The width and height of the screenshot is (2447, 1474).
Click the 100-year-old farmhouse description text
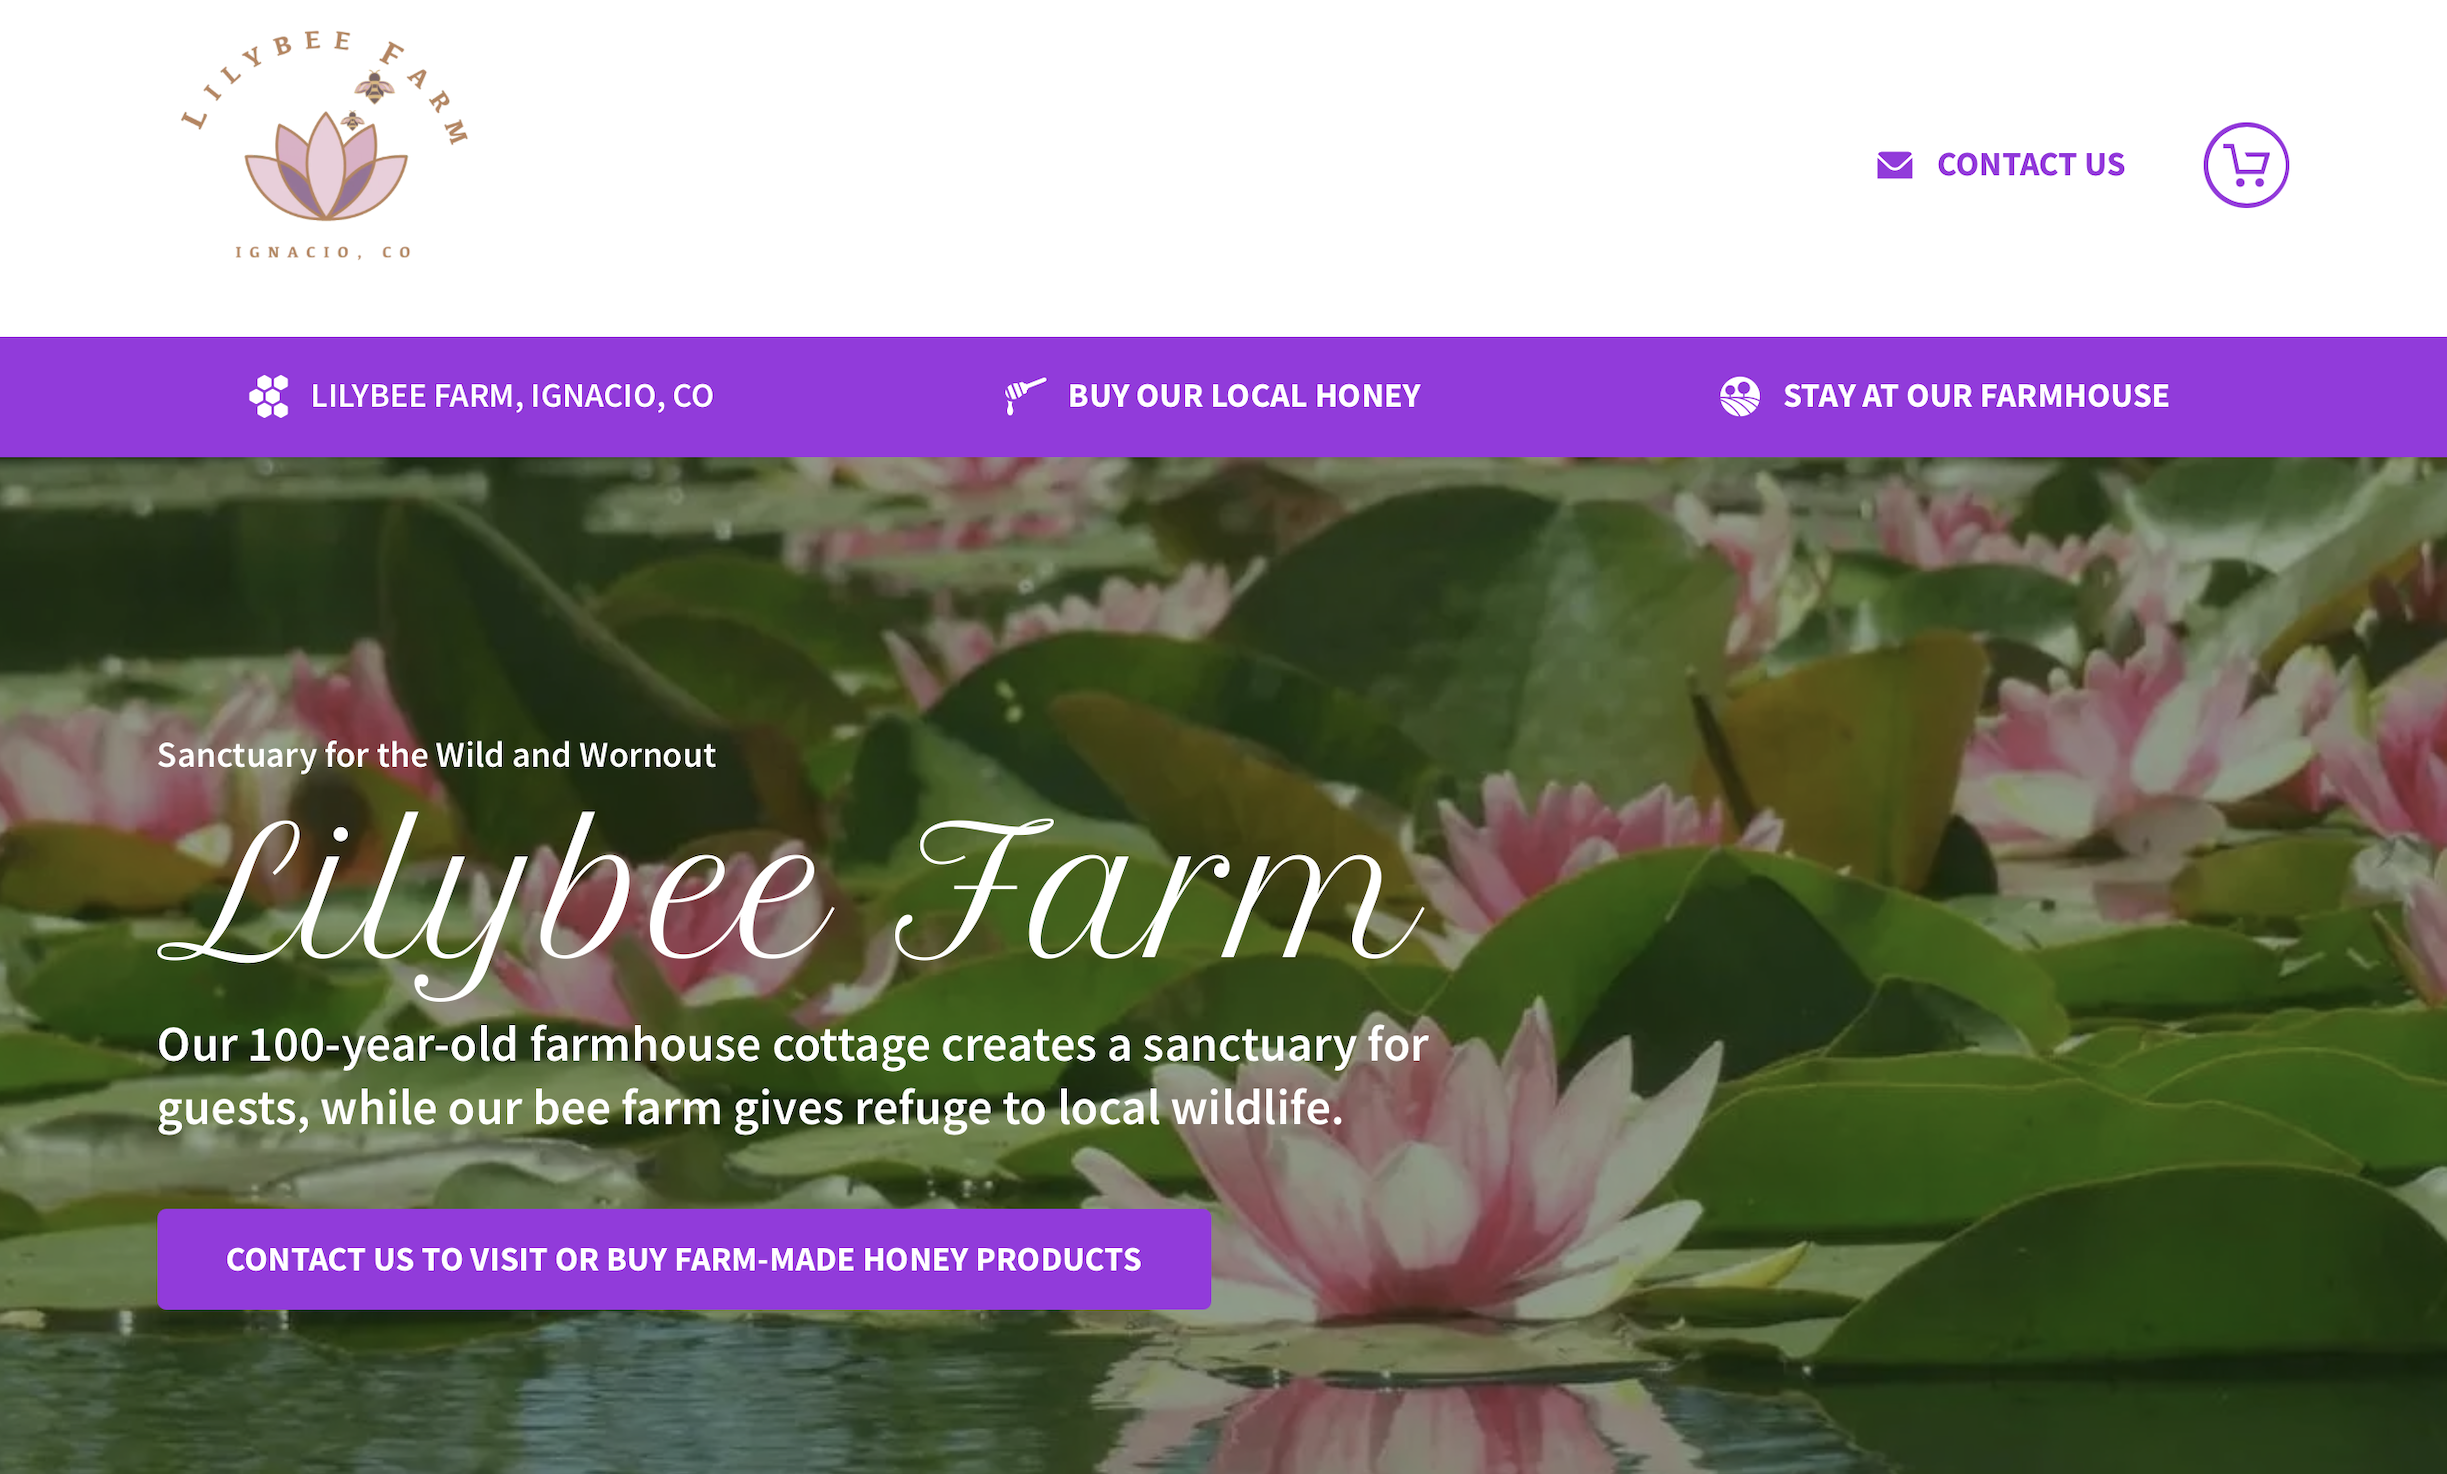(x=793, y=1076)
